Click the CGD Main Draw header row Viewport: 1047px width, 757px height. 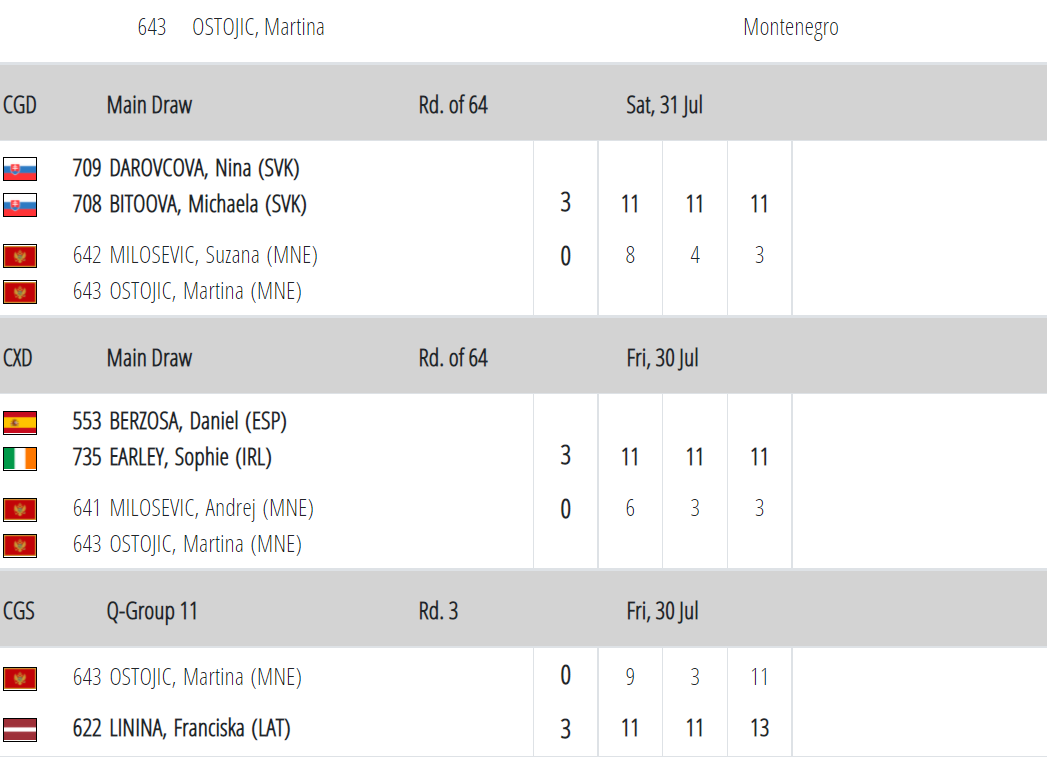coord(149,105)
